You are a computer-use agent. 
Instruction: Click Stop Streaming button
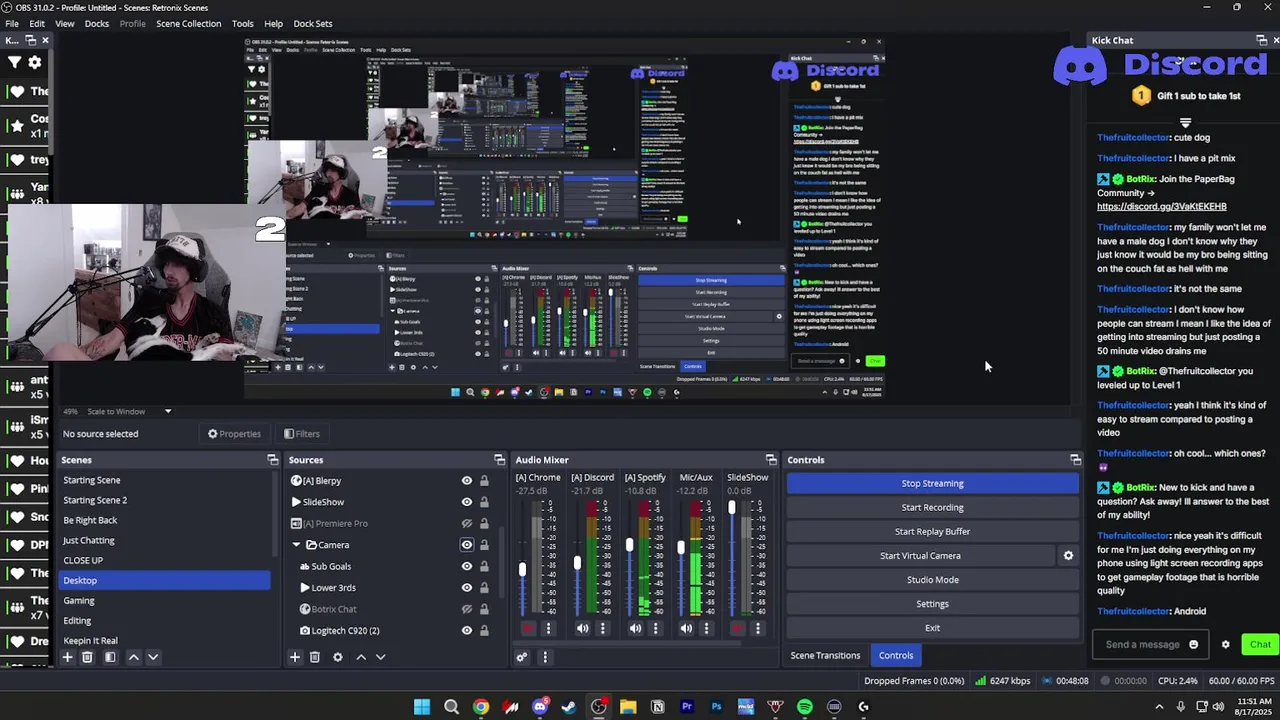pyautogui.click(x=933, y=483)
